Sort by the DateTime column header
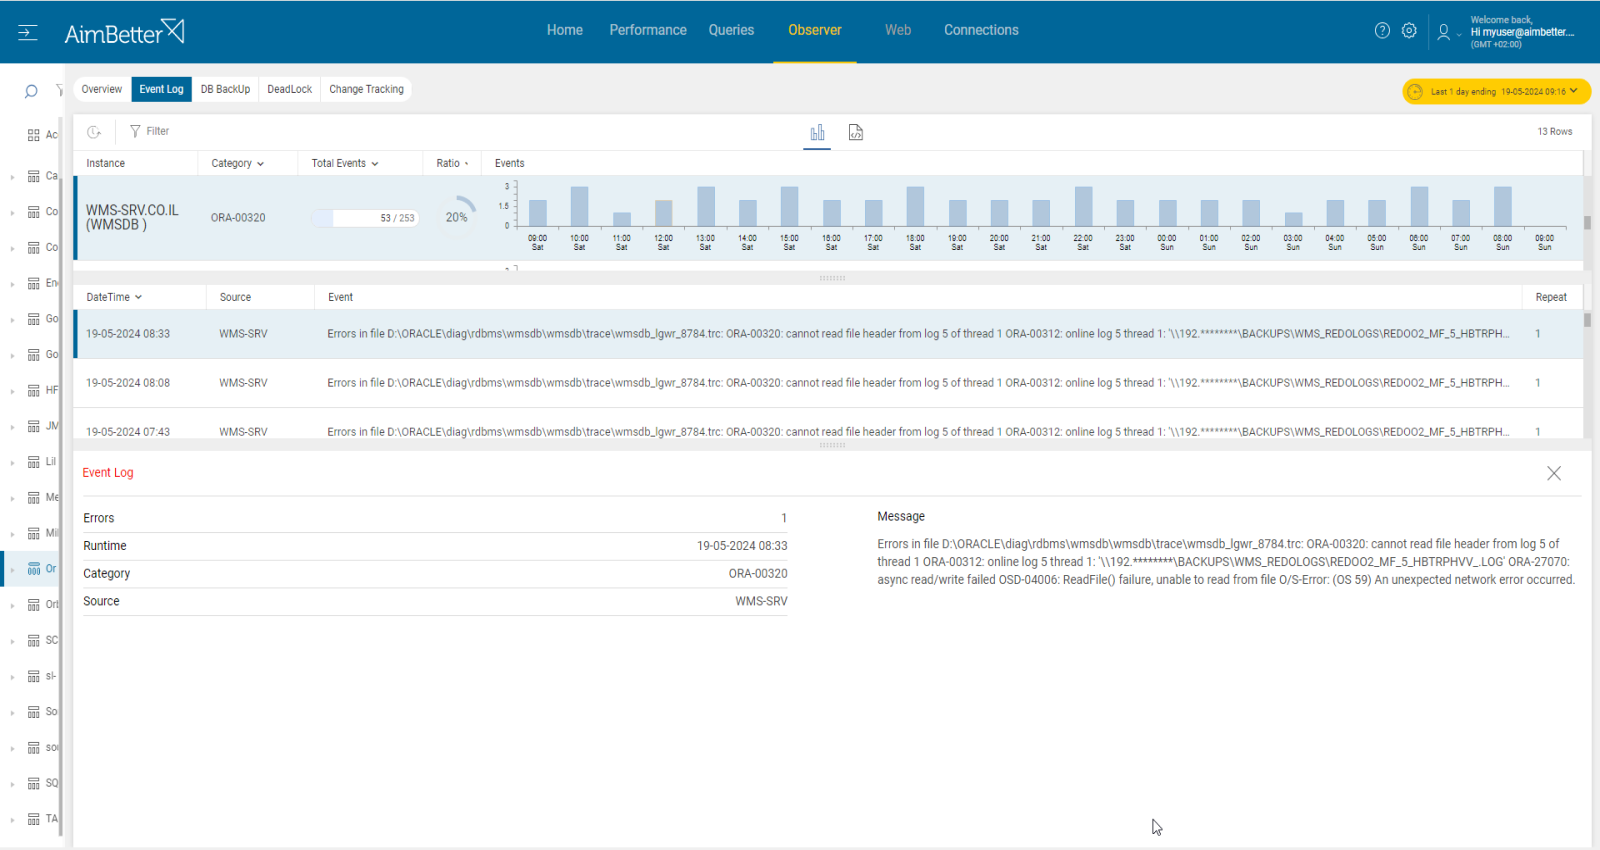 [x=114, y=297]
